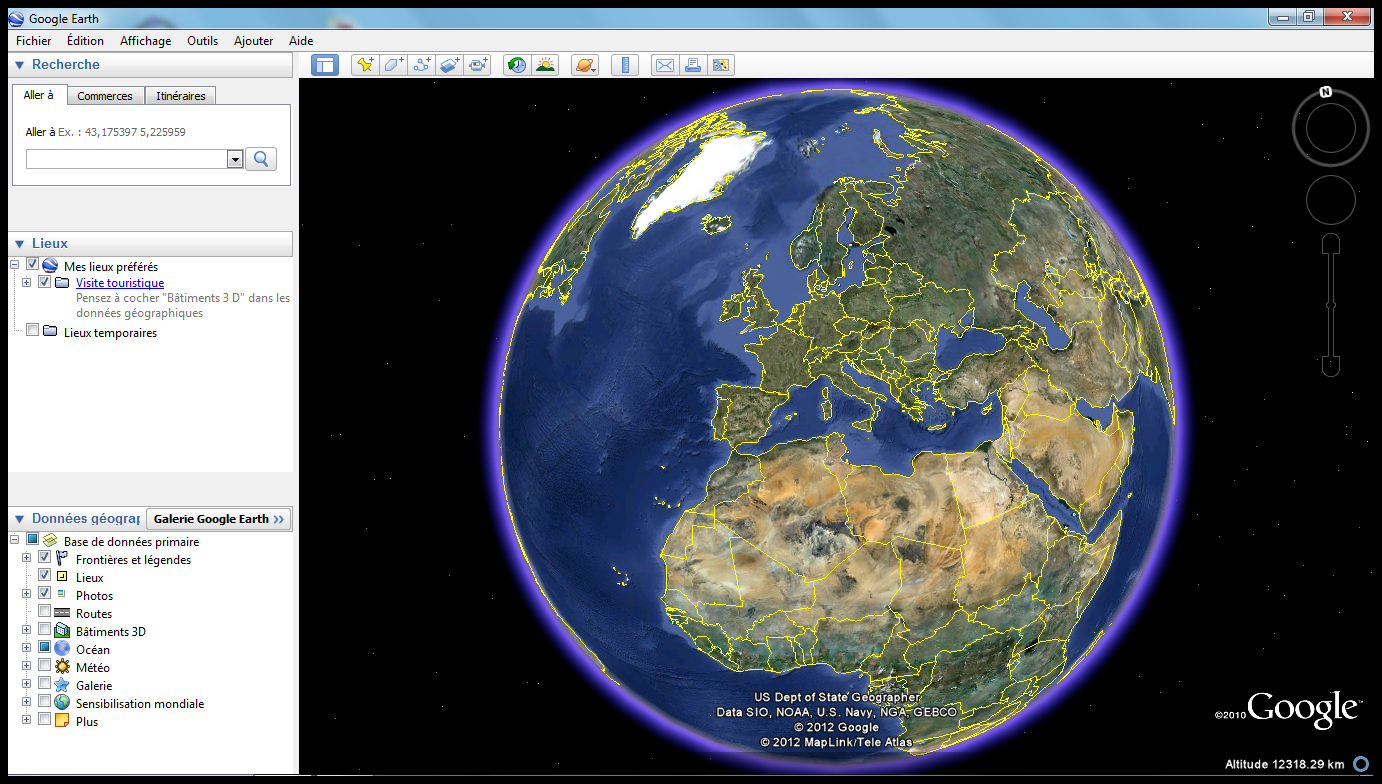The image size is (1382, 784).
Task: Click the Record a Tour camera icon
Action: 479,65
